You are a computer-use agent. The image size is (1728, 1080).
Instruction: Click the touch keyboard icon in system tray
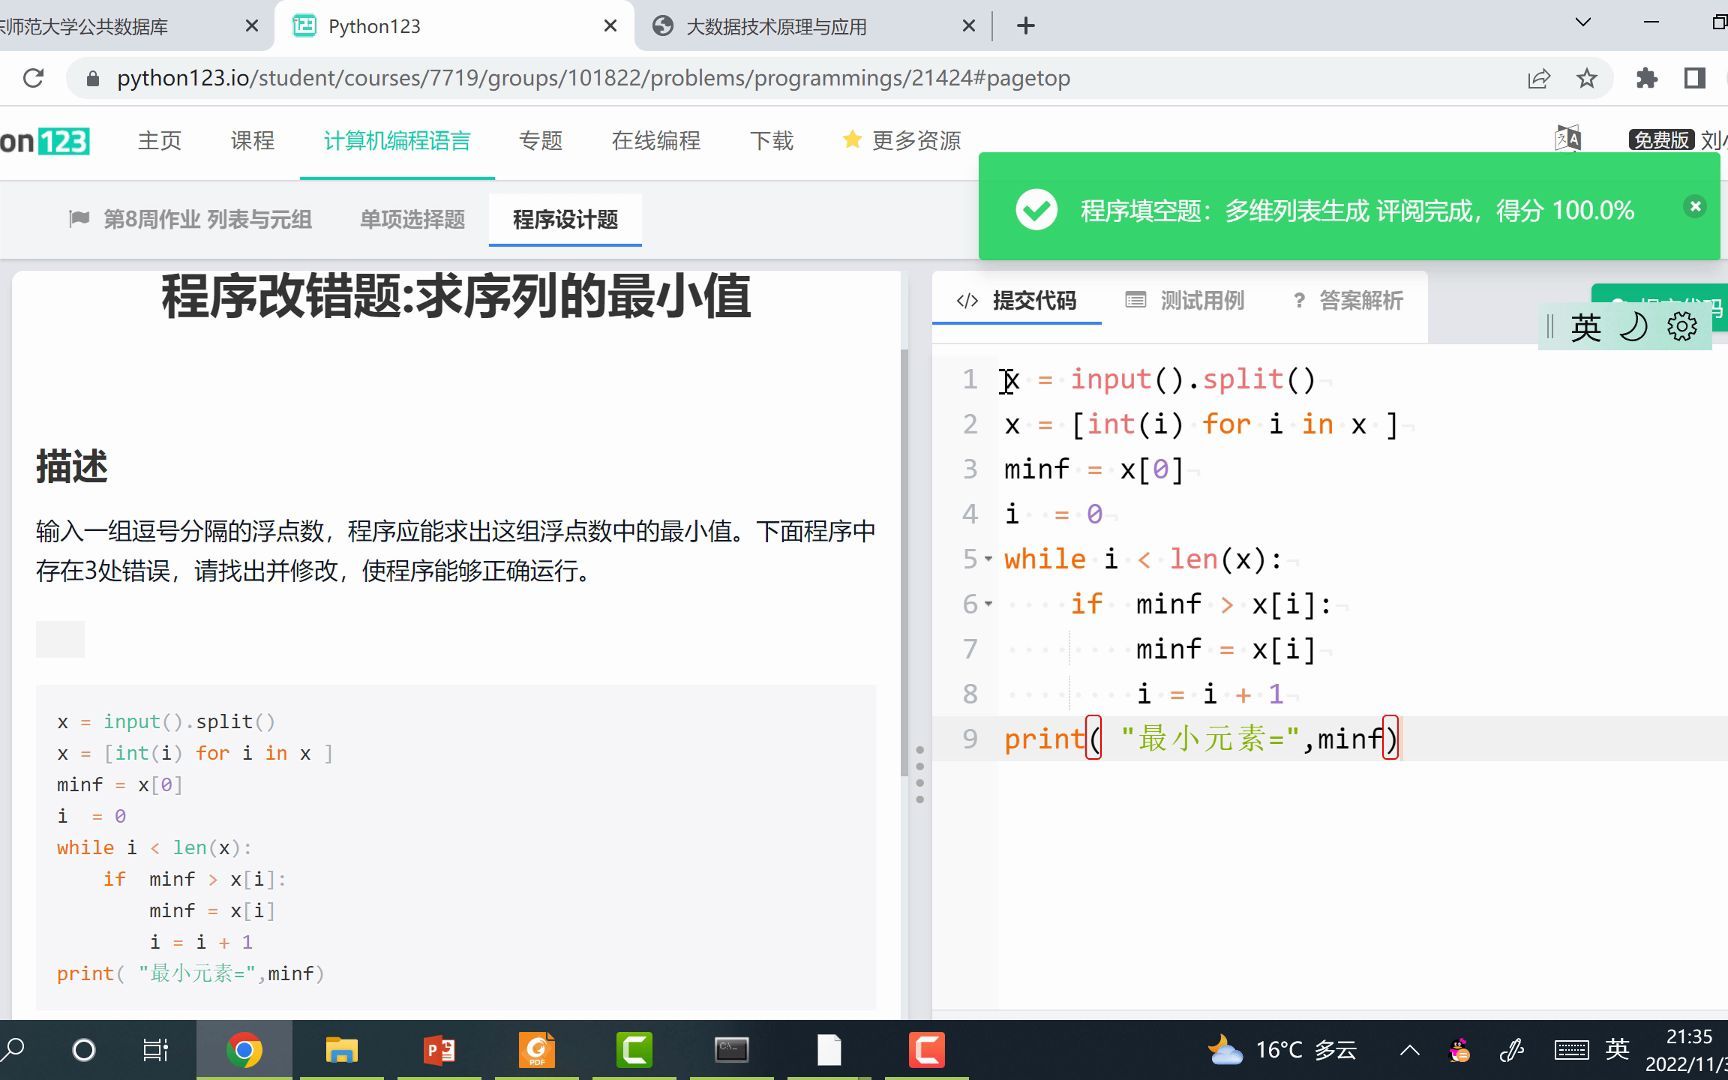tap(1570, 1049)
